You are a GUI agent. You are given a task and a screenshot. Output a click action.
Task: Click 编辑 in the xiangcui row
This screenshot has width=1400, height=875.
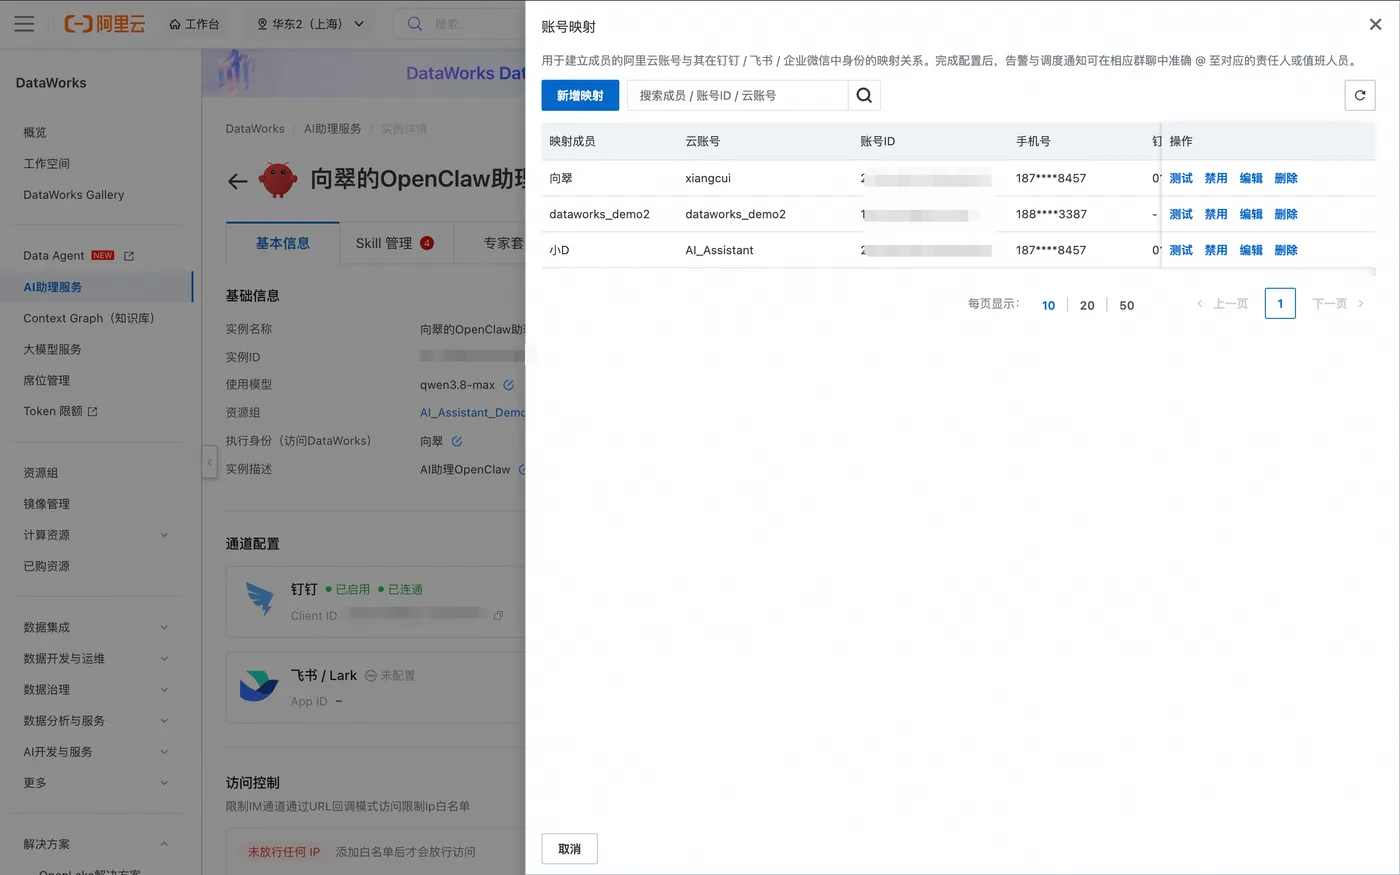pyautogui.click(x=1251, y=178)
